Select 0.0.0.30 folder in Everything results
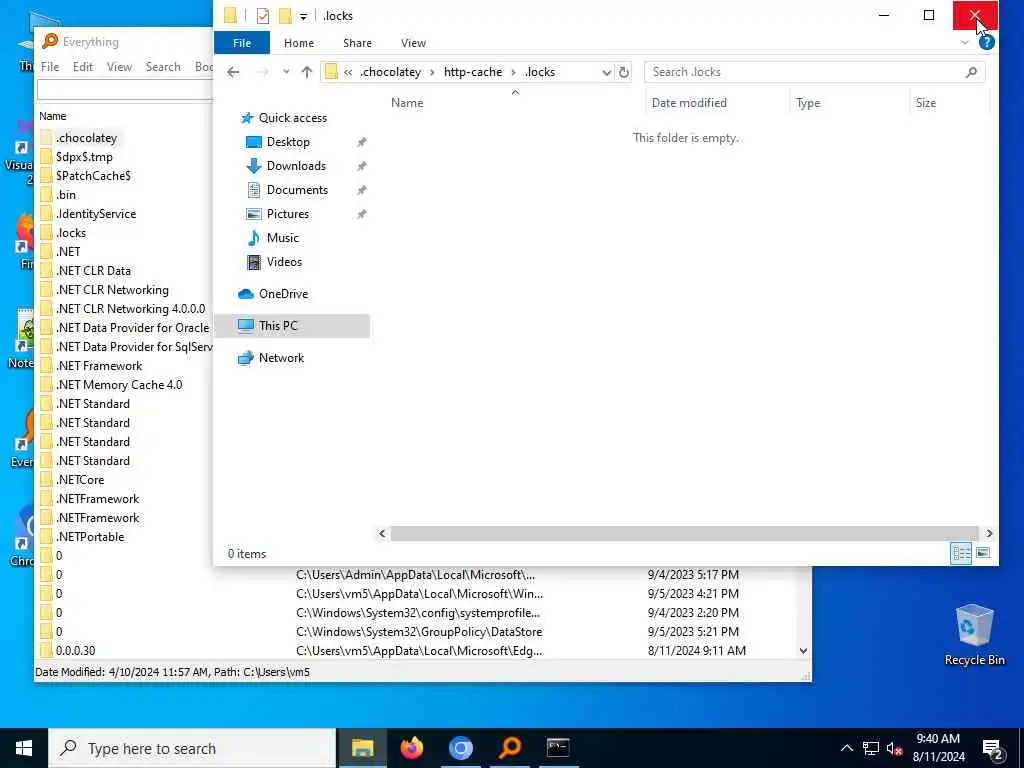The image size is (1024, 768). click(x=75, y=651)
